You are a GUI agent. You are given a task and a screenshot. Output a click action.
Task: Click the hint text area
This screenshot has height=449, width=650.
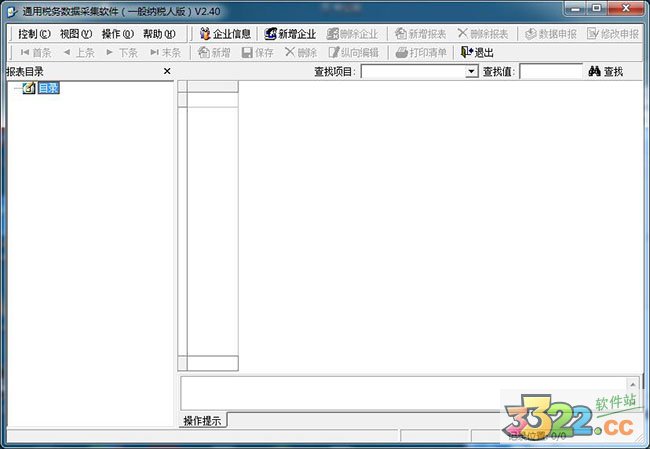tap(403, 393)
